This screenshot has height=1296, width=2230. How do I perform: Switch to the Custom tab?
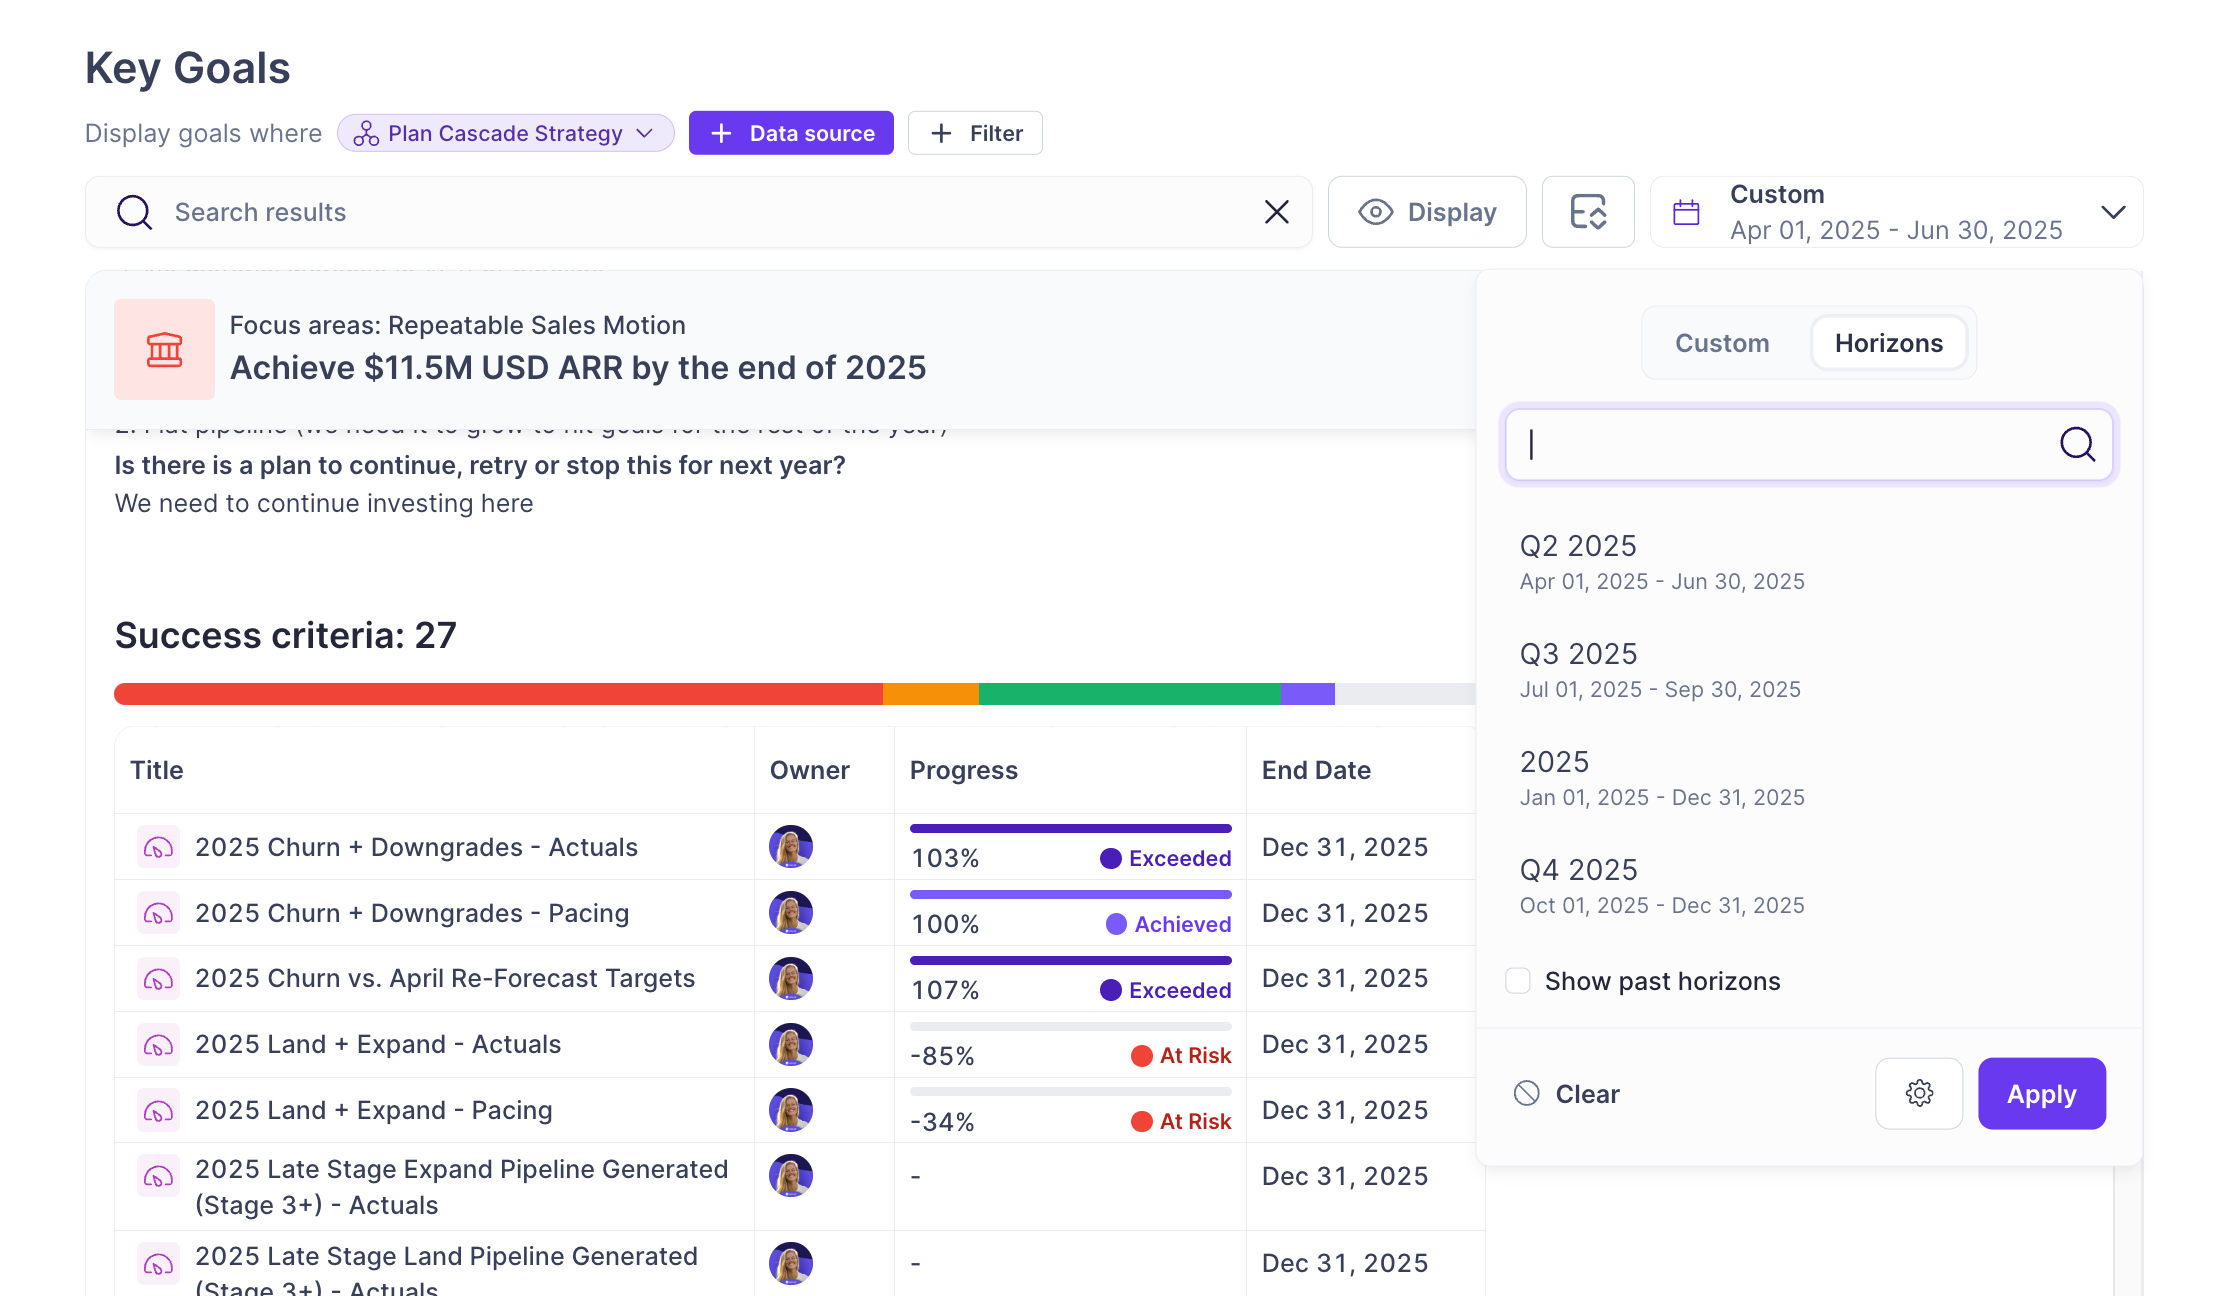click(1721, 343)
